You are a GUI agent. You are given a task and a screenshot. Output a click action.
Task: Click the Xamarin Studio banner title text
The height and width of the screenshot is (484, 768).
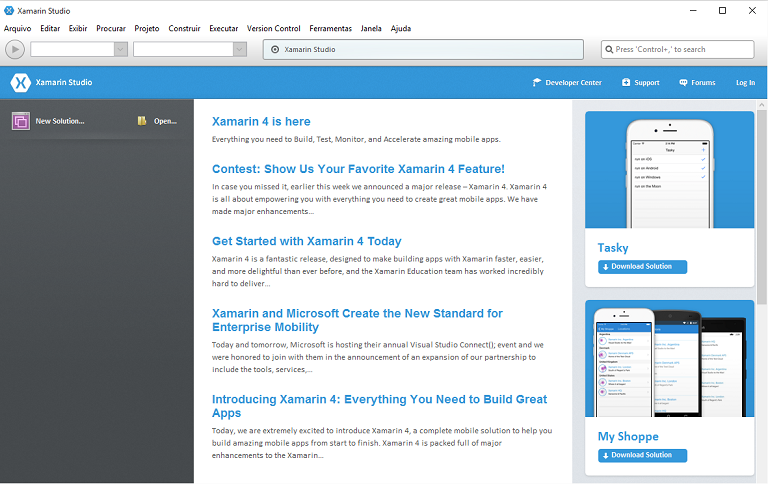pyautogui.click(x=64, y=82)
